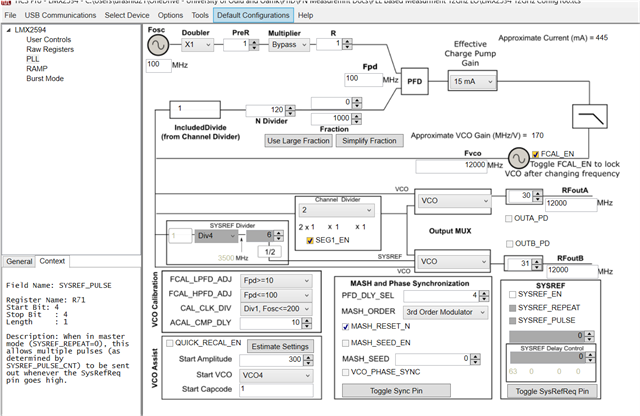Click the Fosc oscillator symbol

[x=158, y=45]
